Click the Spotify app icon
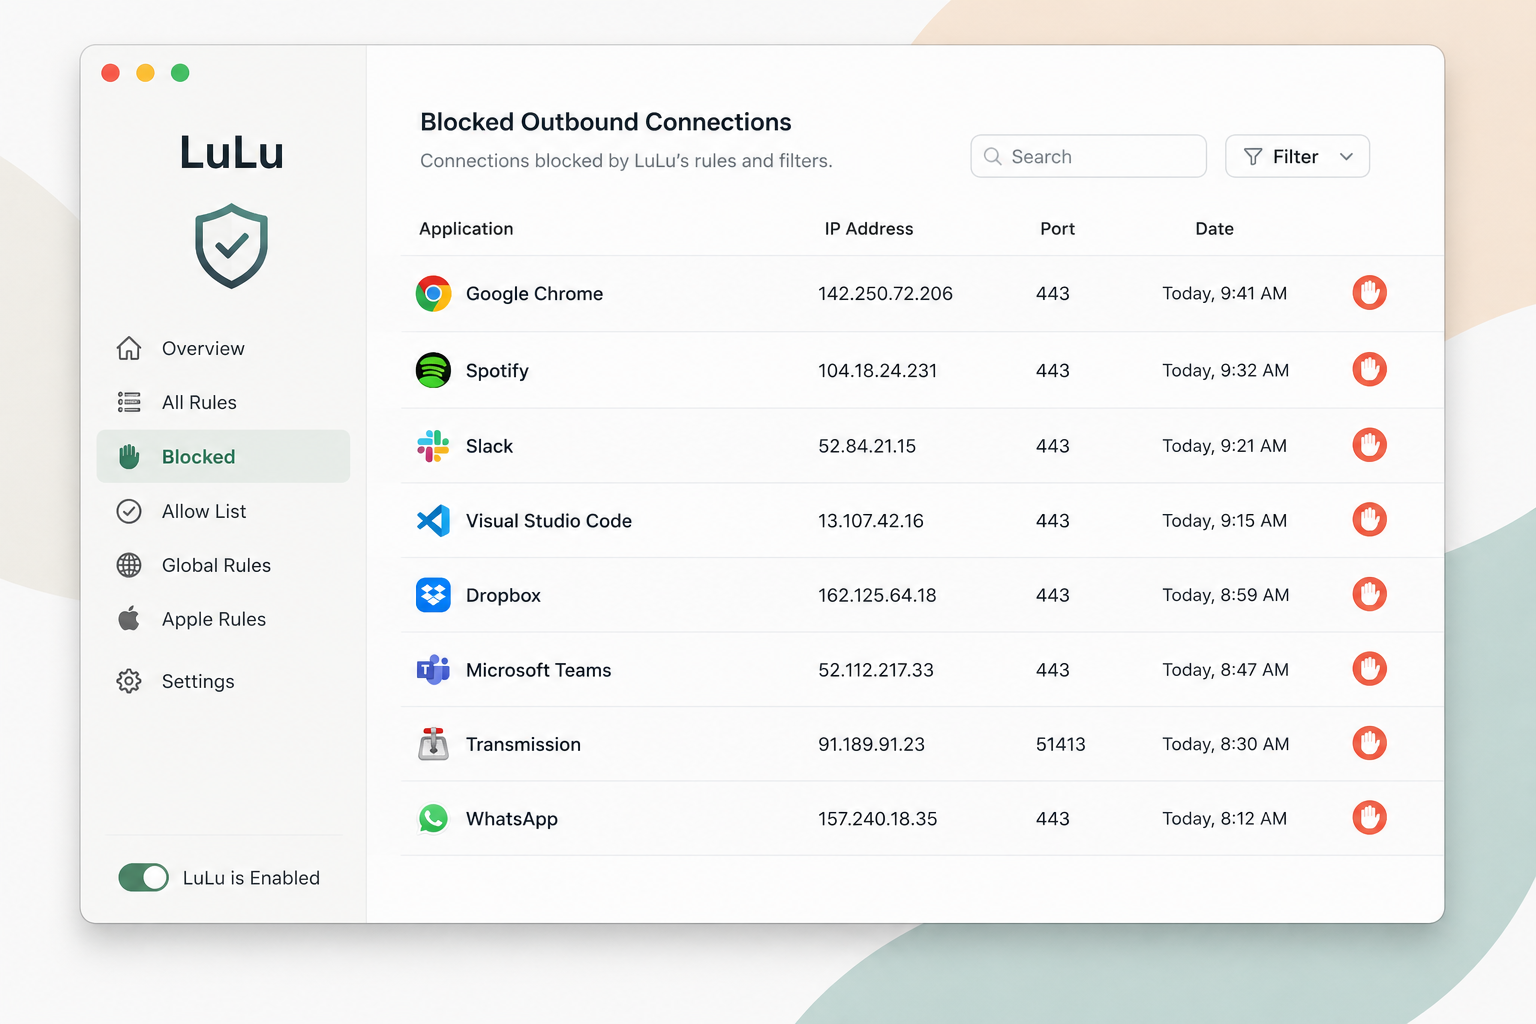The image size is (1536, 1024). (433, 370)
